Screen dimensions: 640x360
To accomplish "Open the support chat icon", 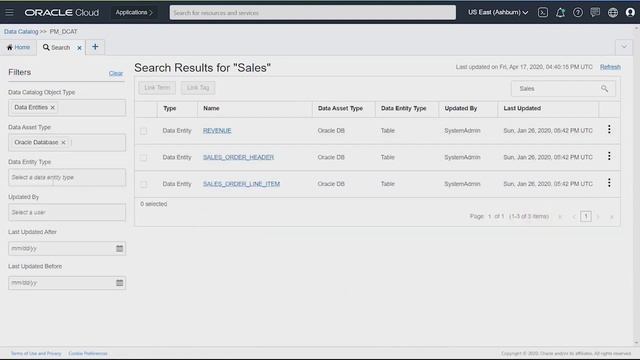I will tap(595, 13).
